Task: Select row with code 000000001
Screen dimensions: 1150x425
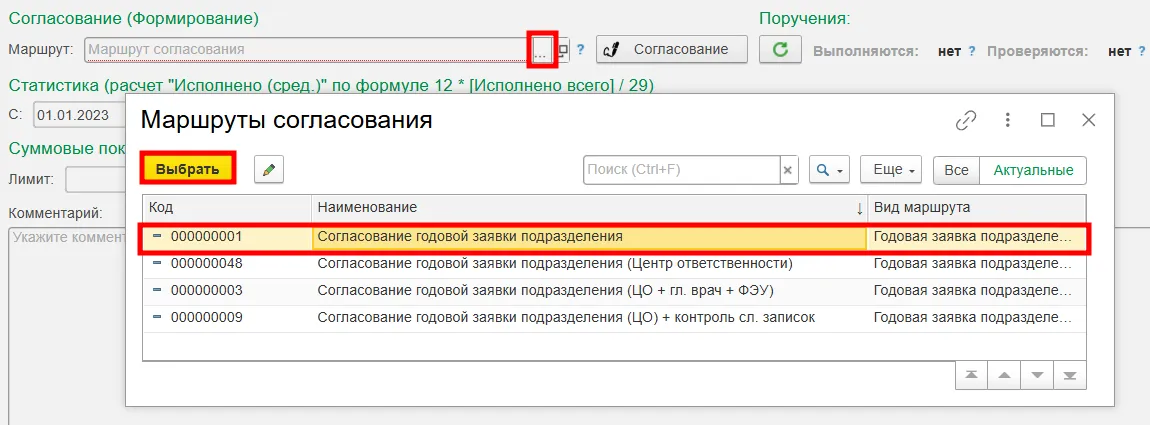Action: click(614, 237)
